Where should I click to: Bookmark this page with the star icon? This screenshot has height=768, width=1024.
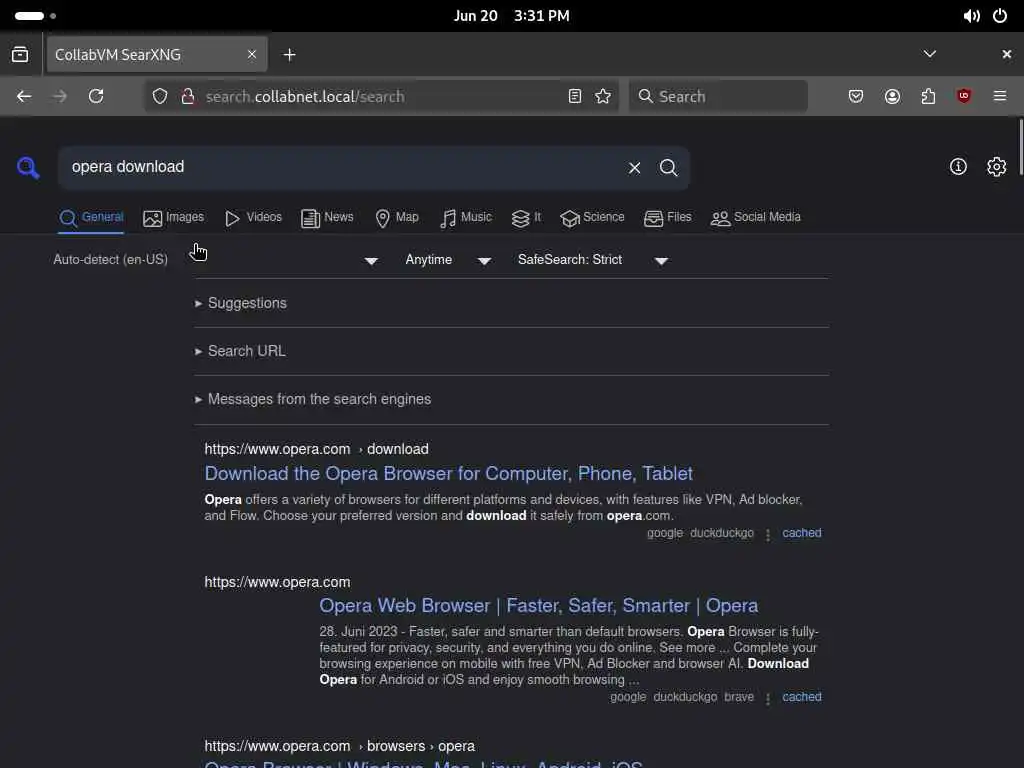603,97
